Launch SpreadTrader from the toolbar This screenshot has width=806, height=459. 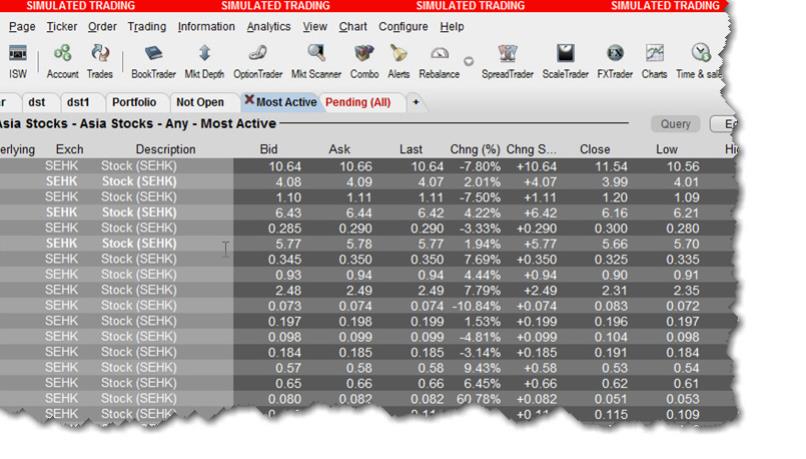[x=508, y=59]
